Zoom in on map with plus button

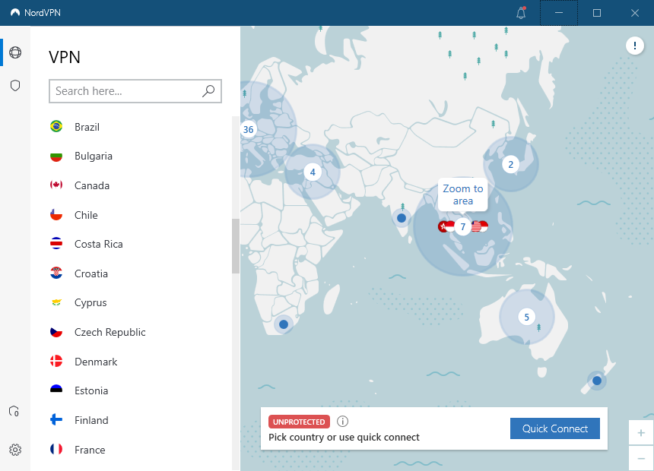point(641,433)
